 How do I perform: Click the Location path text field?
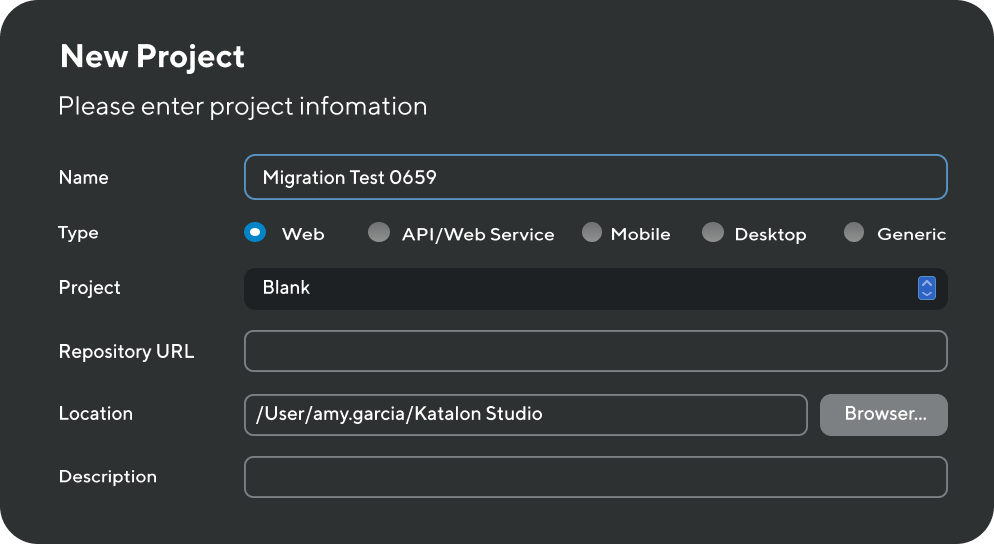(x=526, y=415)
